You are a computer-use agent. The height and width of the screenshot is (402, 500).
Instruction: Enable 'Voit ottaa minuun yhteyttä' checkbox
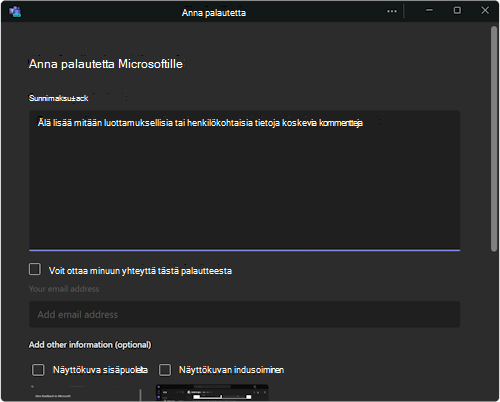pyautogui.click(x=35, y=269)
